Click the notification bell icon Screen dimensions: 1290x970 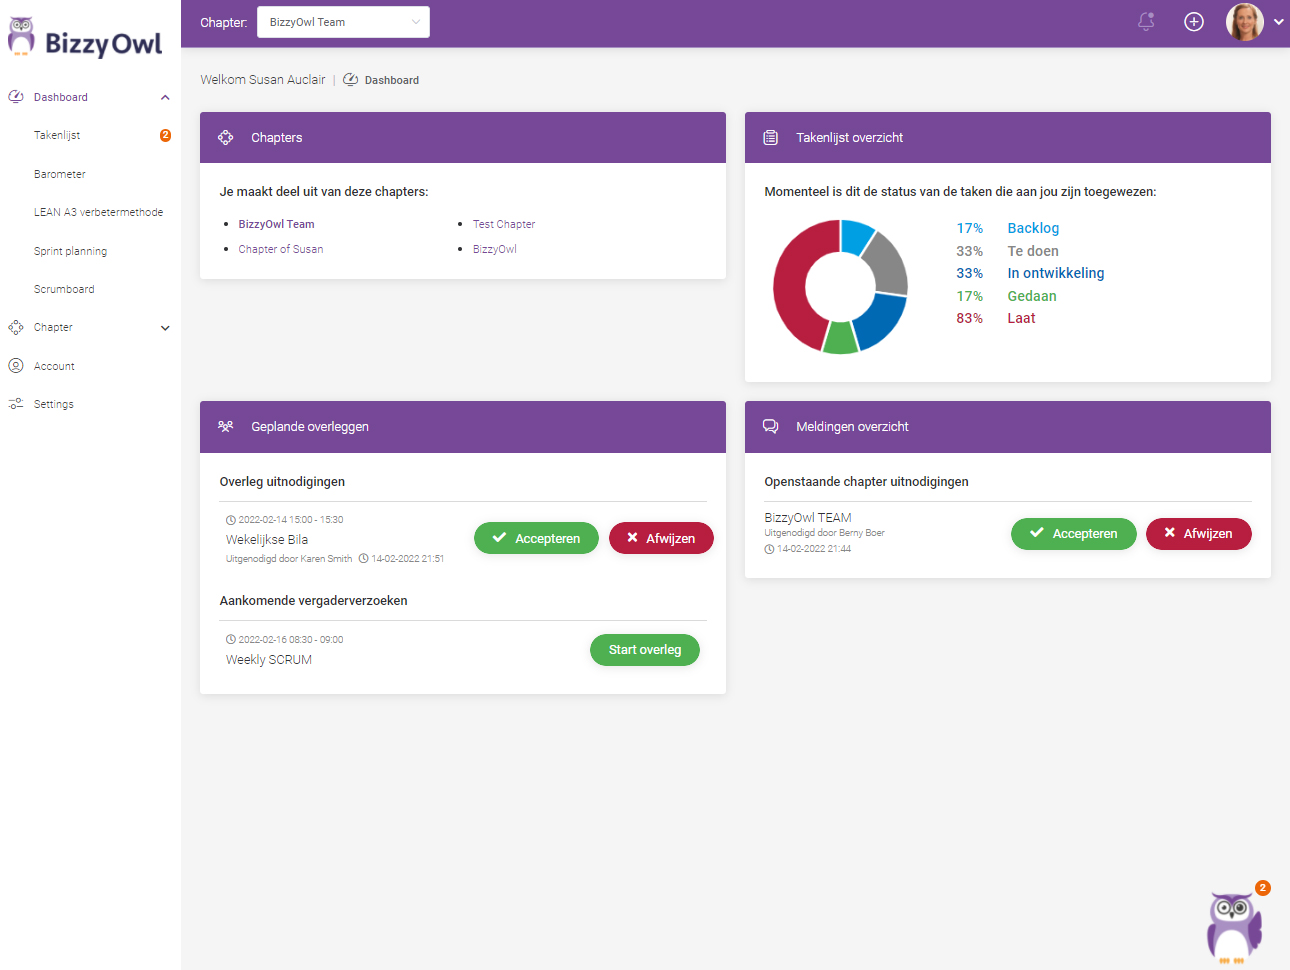(1146, 22)
